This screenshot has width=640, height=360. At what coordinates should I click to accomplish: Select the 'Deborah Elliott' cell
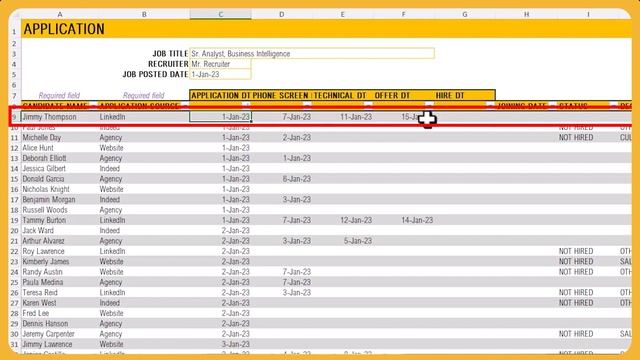click(x=60, y=158)
